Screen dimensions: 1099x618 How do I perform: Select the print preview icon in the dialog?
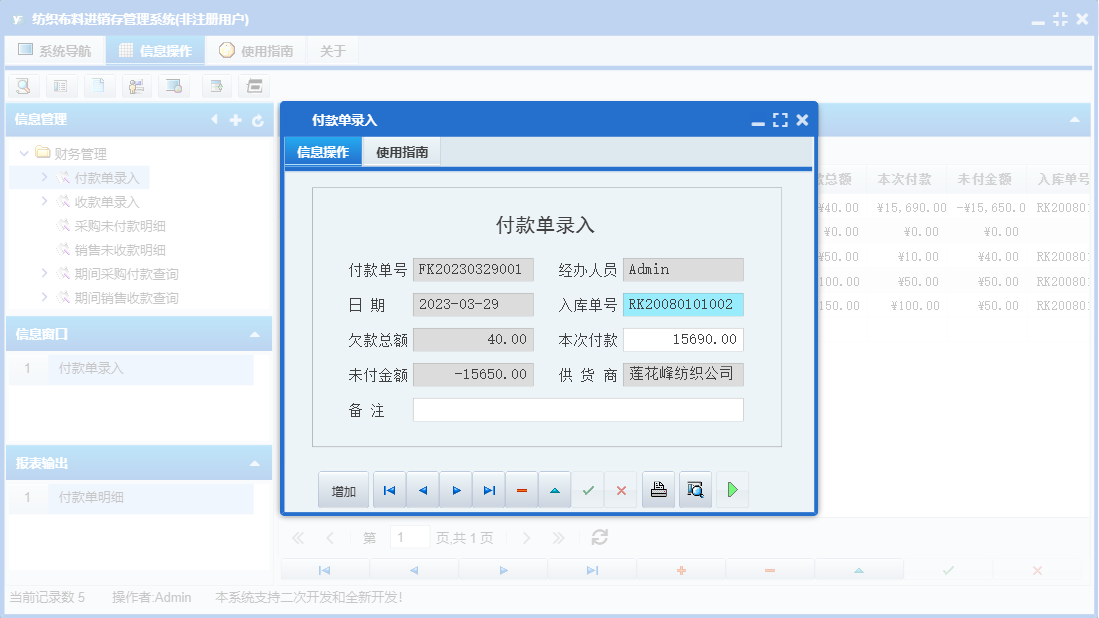pos(695,489)
